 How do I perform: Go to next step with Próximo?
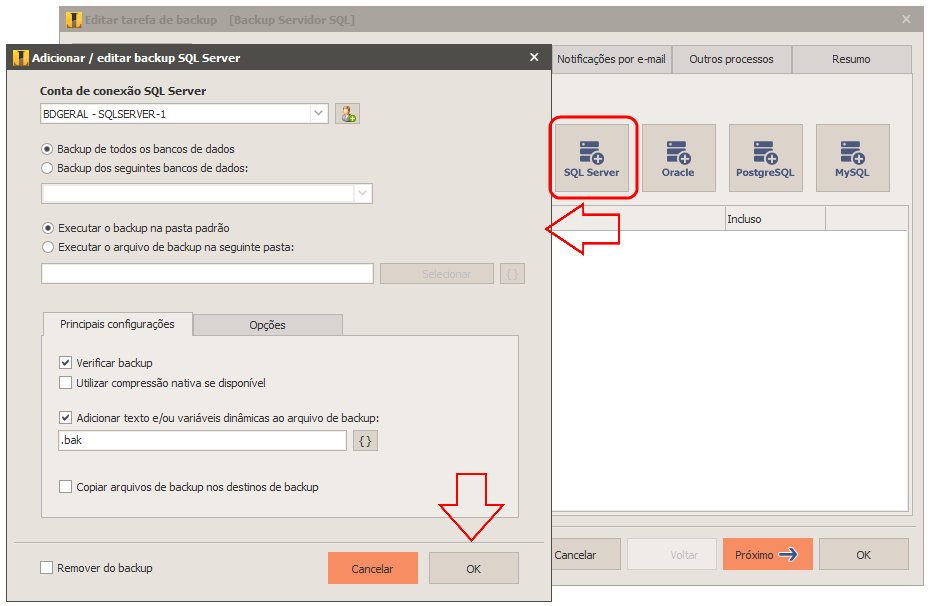pyautogui.click(x=768, y=555)
